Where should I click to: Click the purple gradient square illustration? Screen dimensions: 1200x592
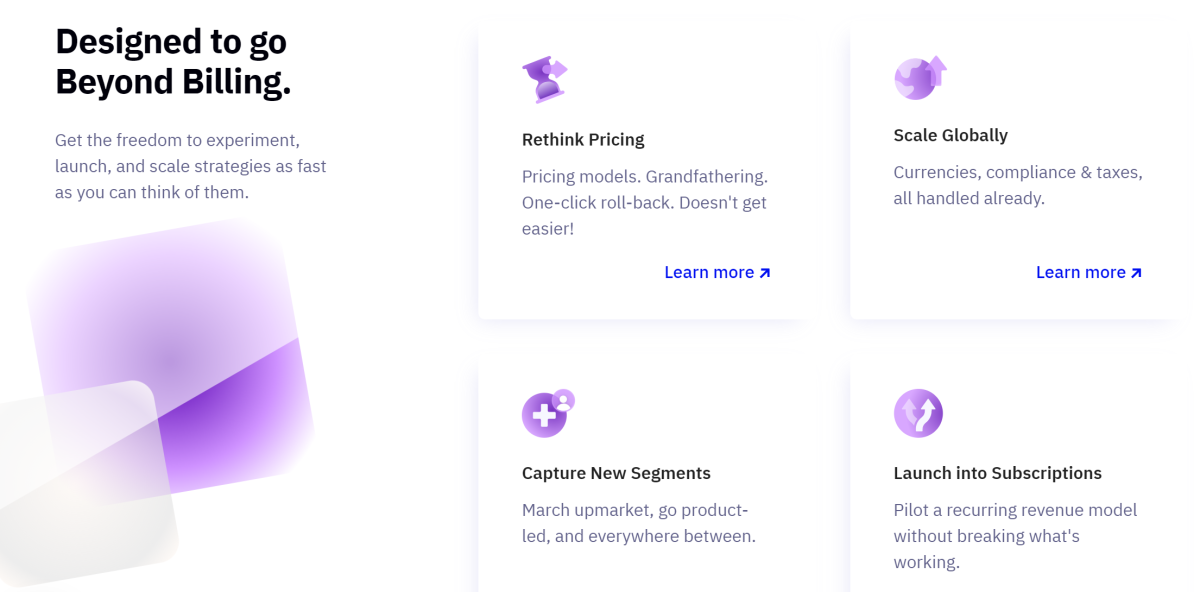[170, 355]
